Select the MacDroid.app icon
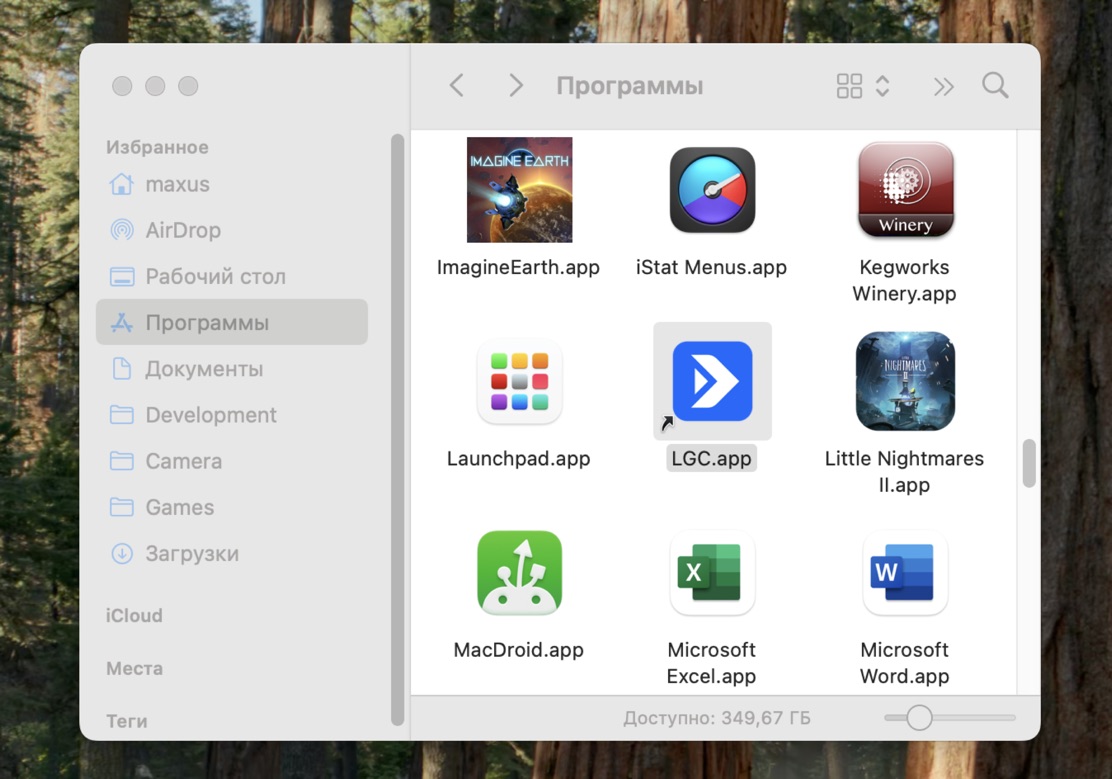 [x=519, y=573]
